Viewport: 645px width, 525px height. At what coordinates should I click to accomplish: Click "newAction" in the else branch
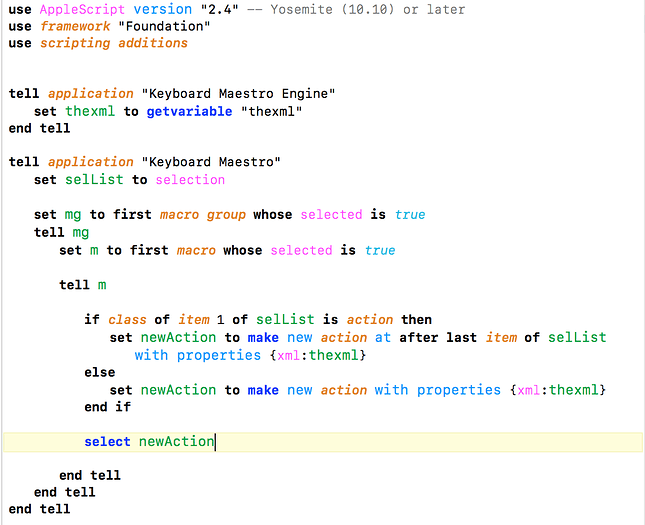click(178, 390)
